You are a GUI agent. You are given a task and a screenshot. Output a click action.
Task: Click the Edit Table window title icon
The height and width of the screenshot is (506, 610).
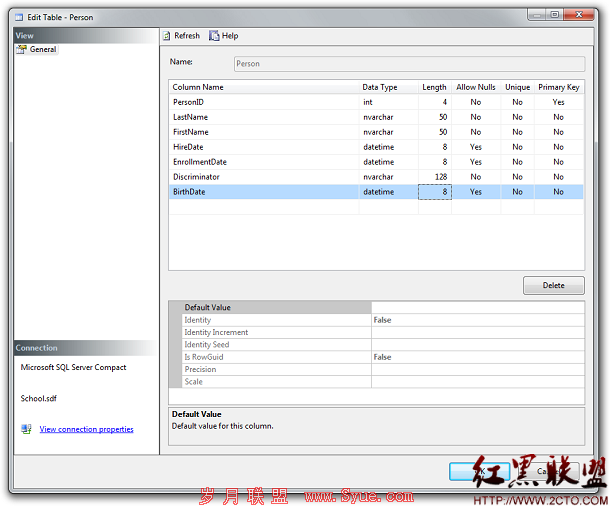click(x=19, y=18)
